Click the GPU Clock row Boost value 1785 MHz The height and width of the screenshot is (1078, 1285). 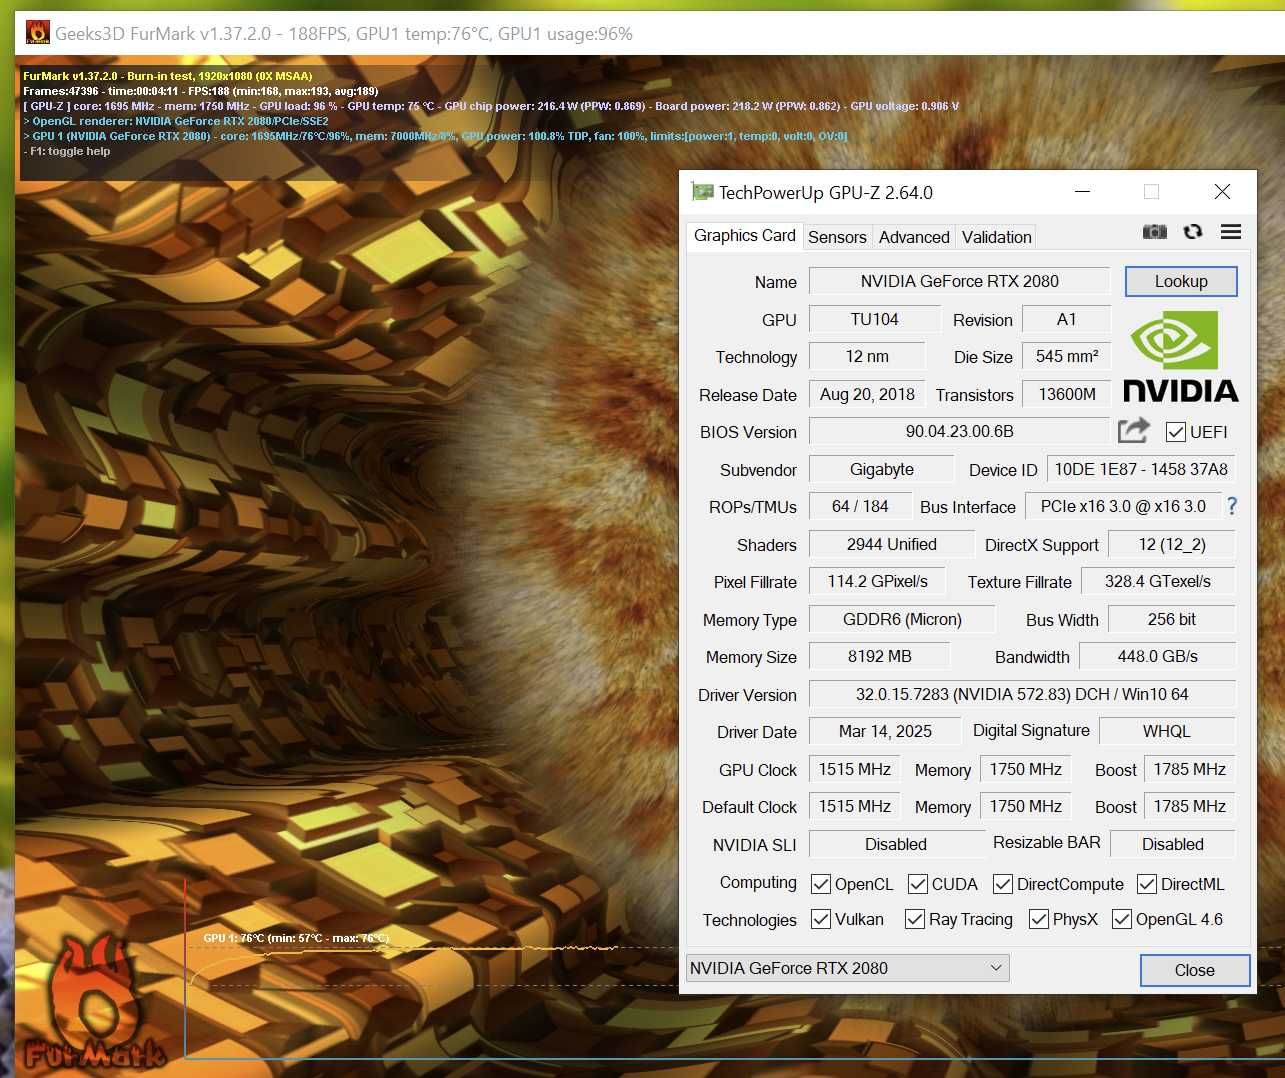pos(1189,769)
